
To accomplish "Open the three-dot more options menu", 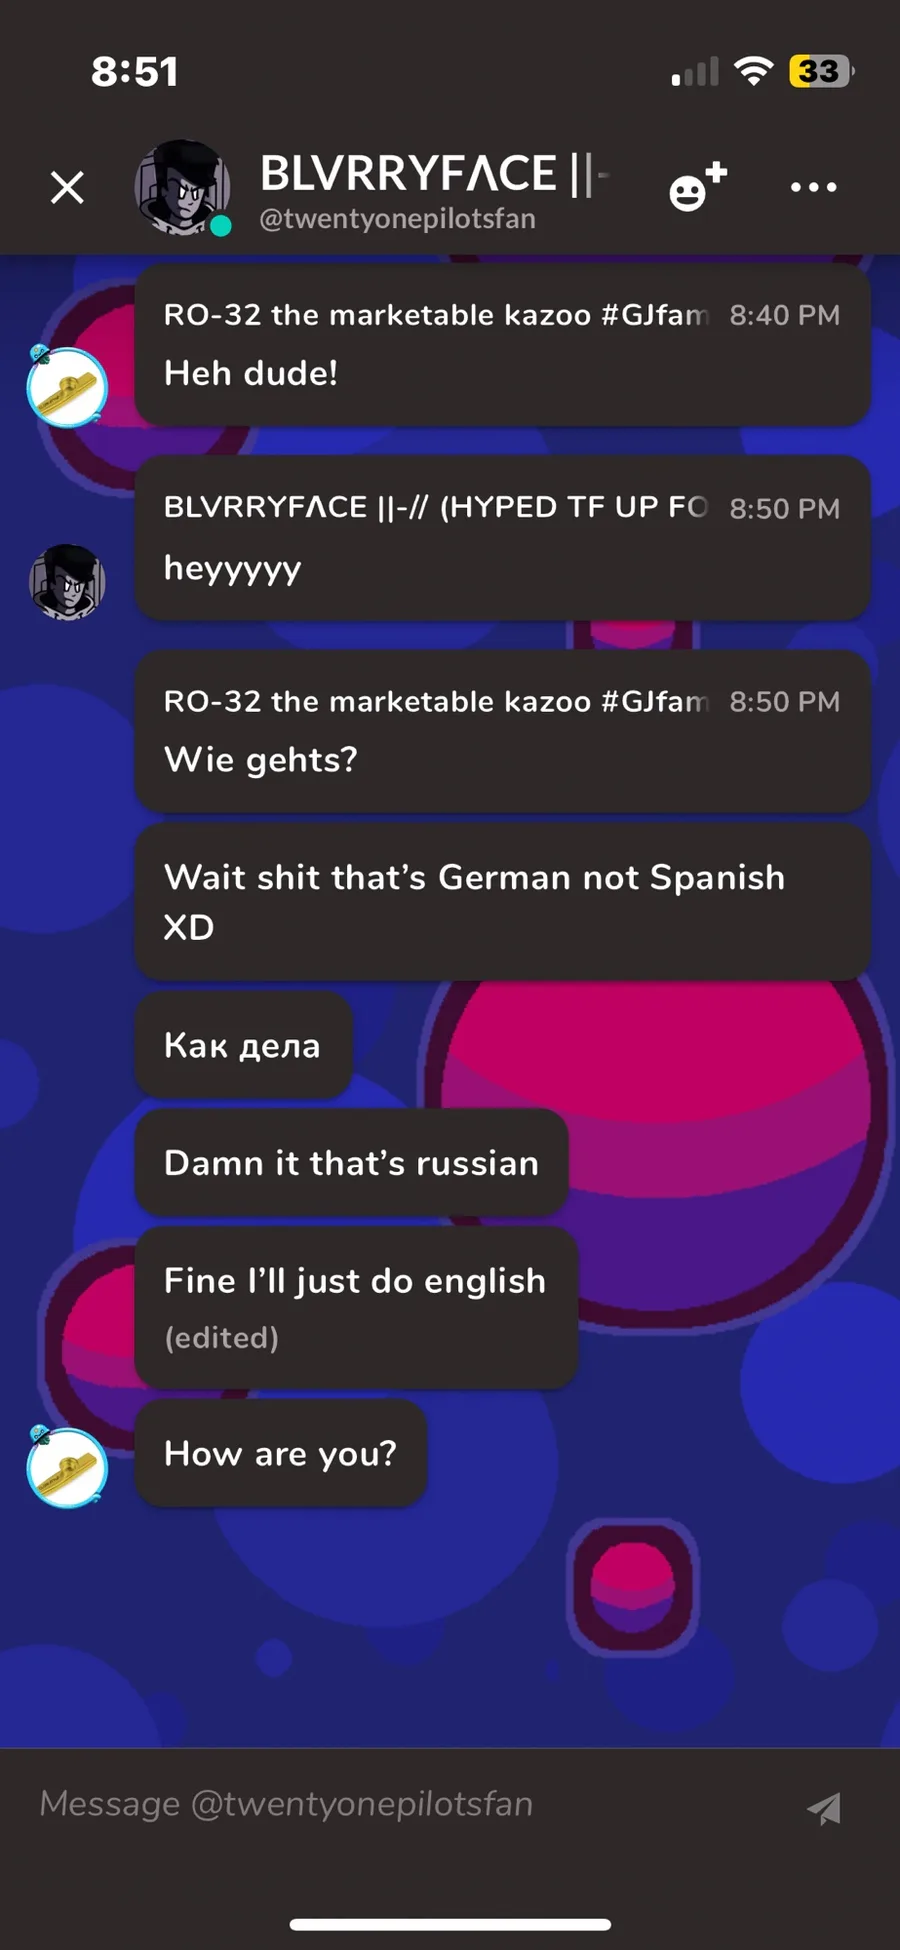I will [813, 187].
